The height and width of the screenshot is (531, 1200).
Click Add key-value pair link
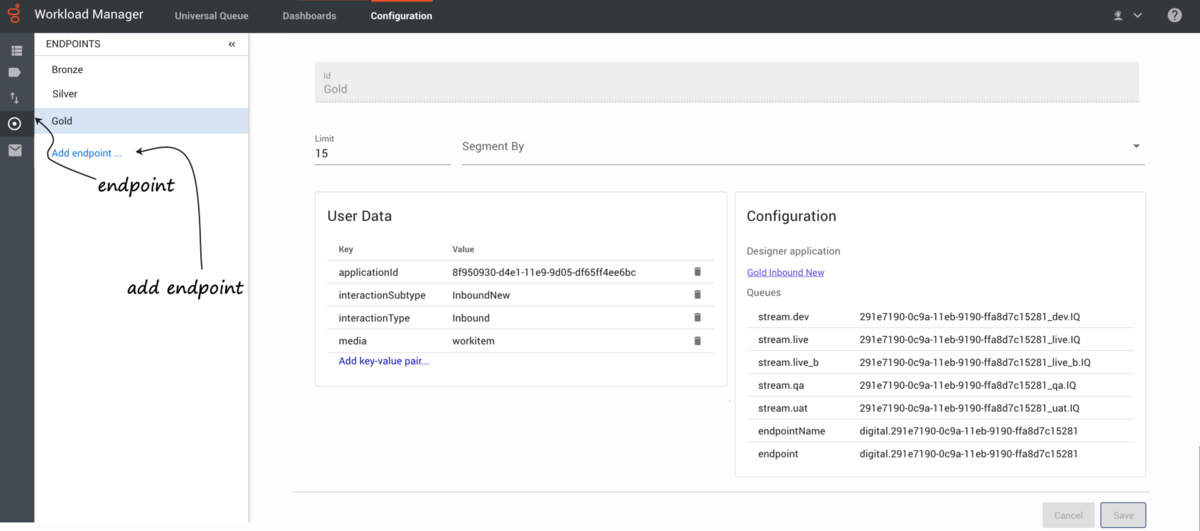(384, 361)
